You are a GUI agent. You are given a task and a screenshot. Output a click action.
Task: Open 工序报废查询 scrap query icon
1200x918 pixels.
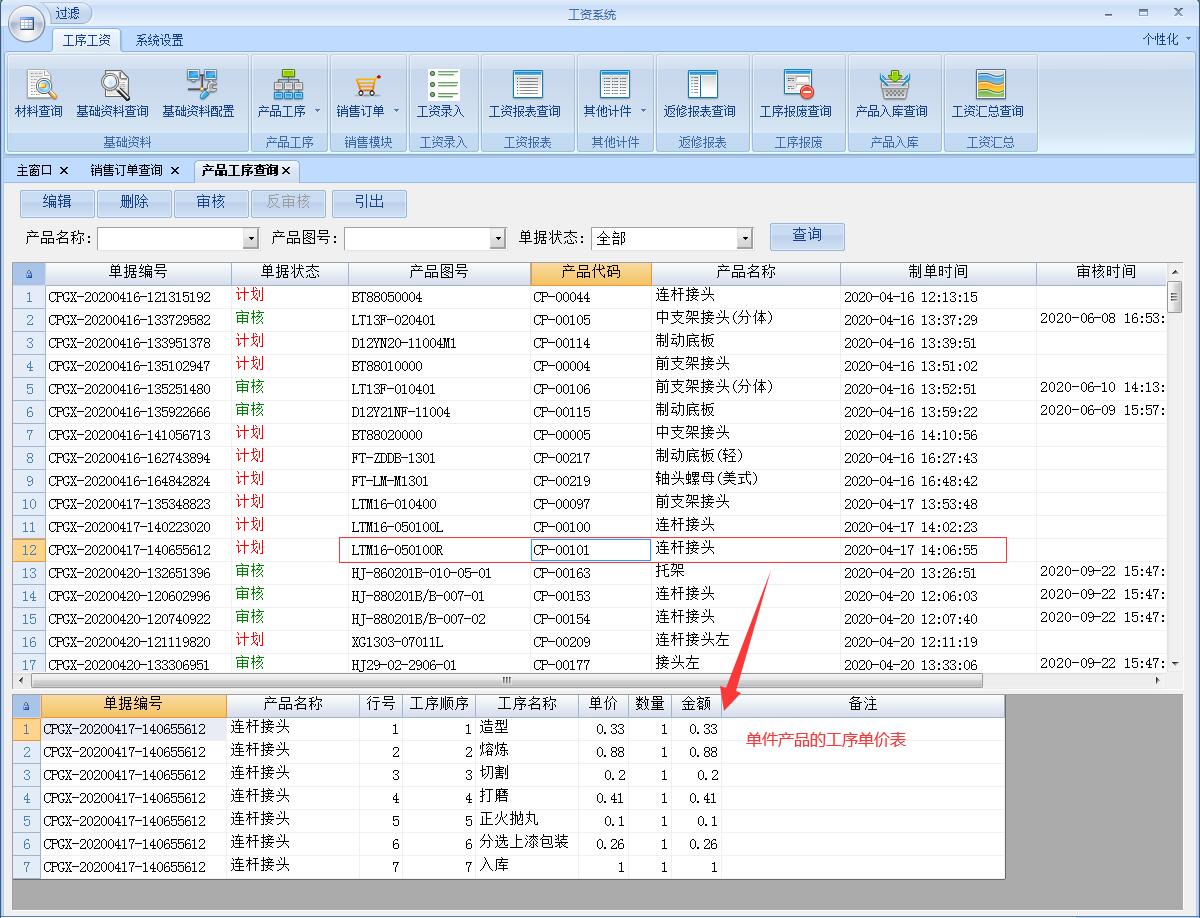point(796,86)
